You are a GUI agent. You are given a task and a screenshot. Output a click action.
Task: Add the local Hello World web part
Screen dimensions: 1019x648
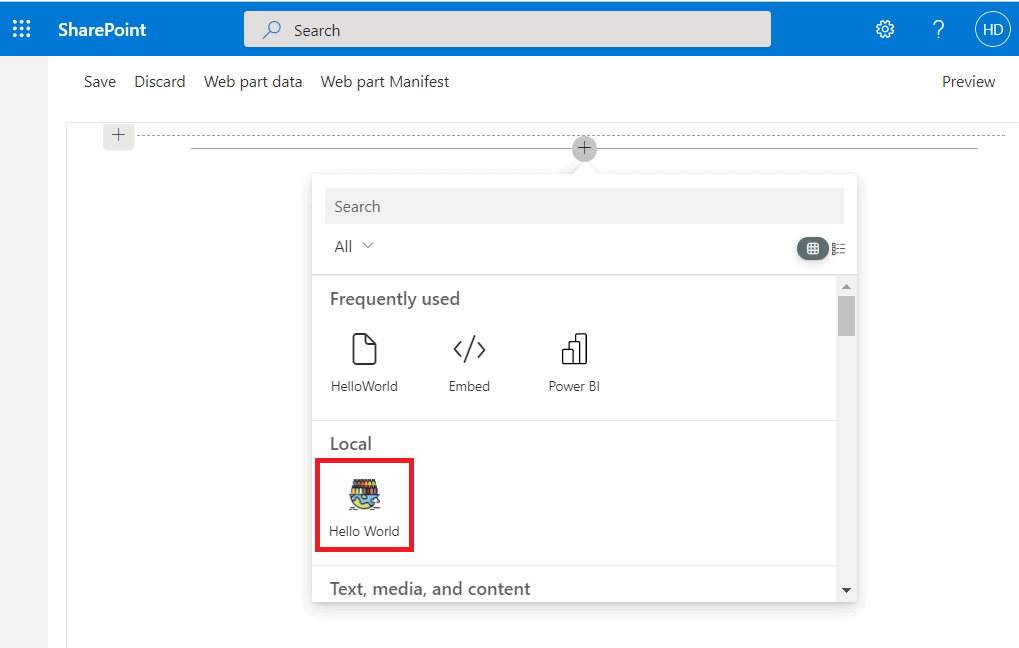tap(364, 506)
